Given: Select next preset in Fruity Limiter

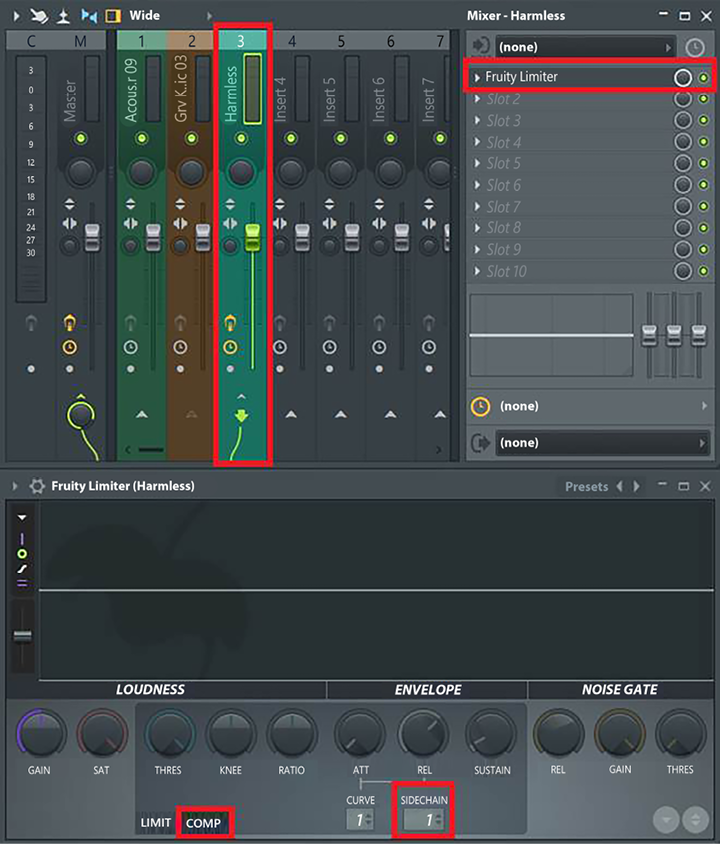Looking at the screenshot, I should tap(637, 487).
